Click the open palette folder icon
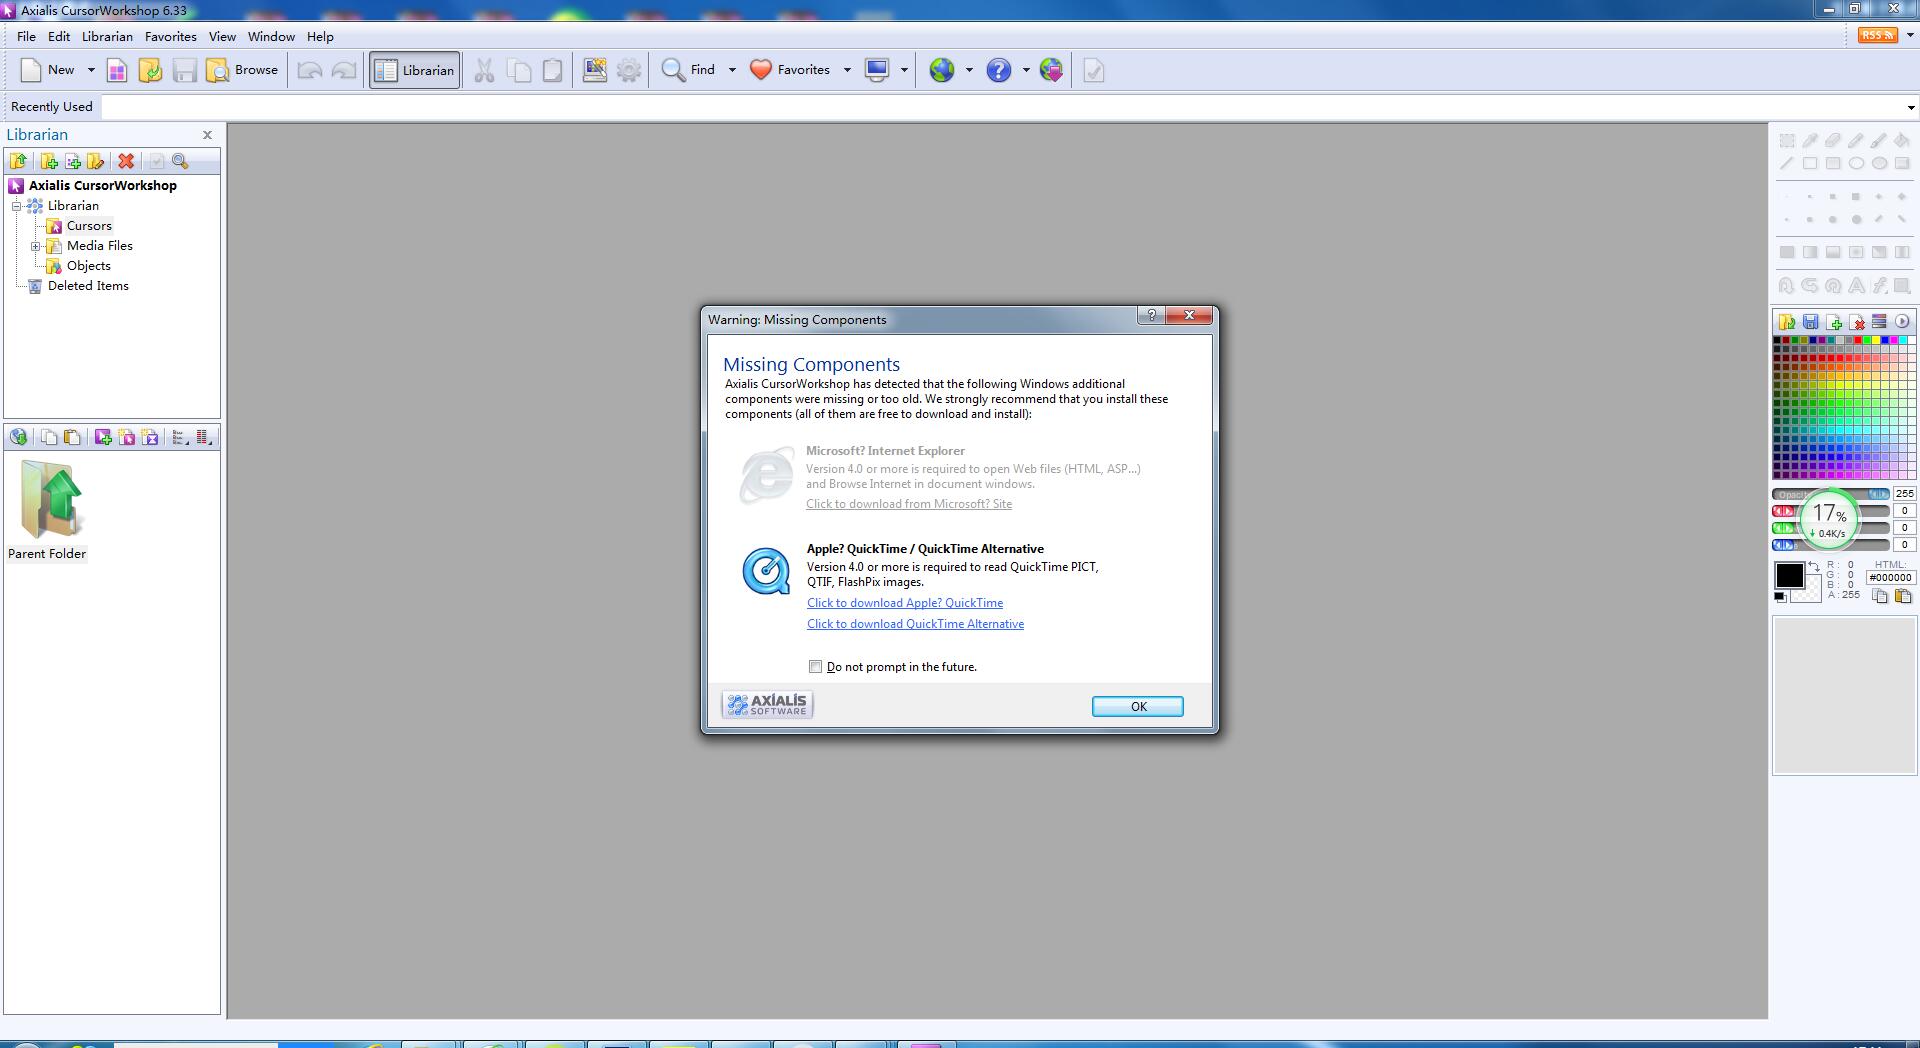 [x=1787, y=322]
